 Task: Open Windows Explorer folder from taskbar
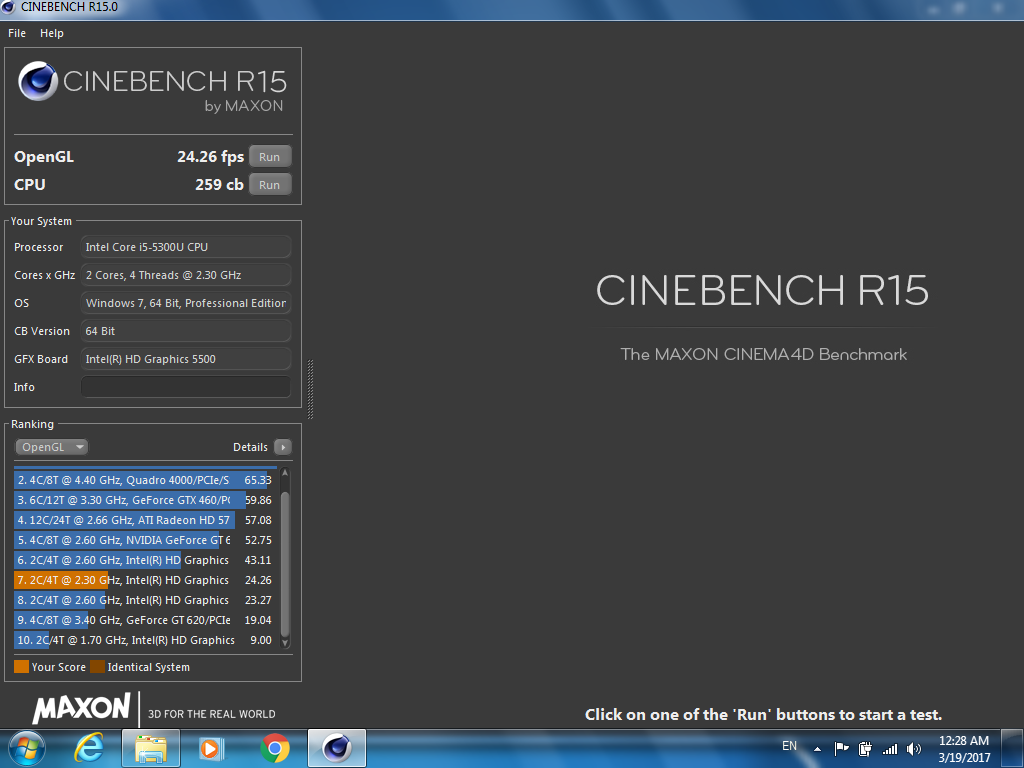[151, 748]
